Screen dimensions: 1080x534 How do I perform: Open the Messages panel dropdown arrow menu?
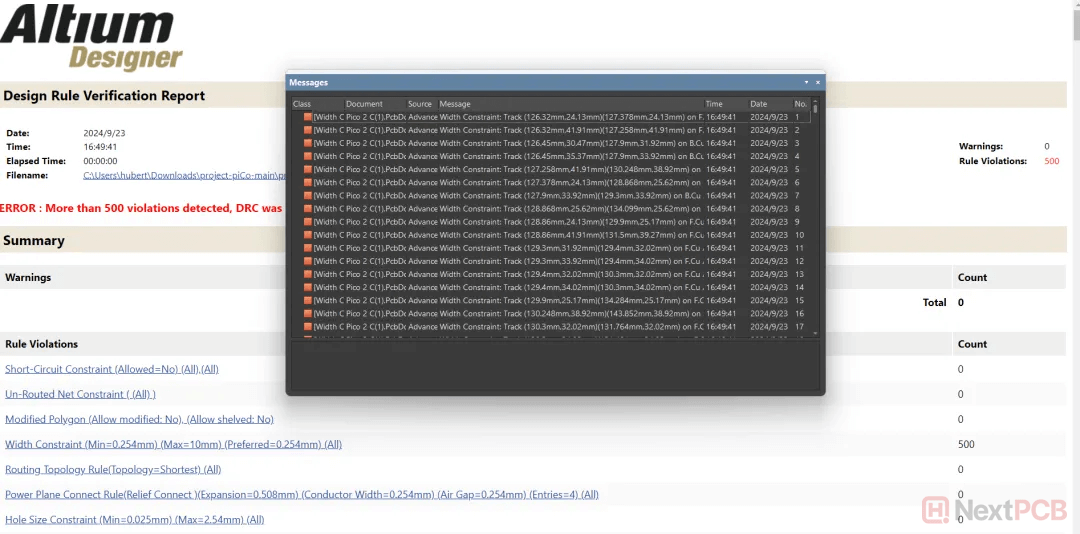pos(806,82)
